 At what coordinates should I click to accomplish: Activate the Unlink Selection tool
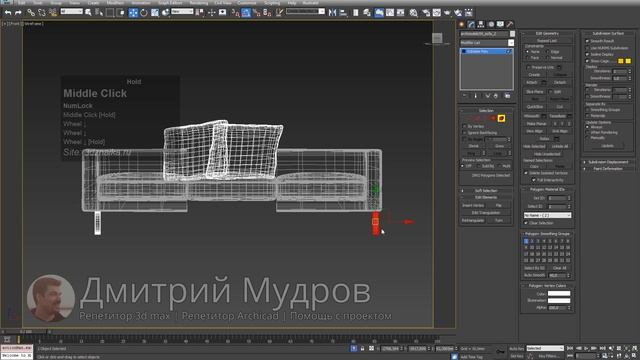click(x=42, y=13)
